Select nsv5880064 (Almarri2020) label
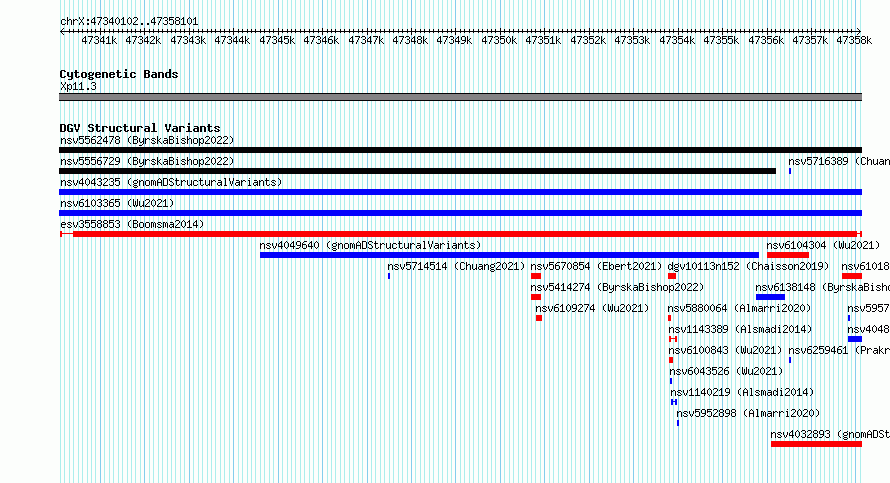890x483 pixels. [x=739, y=308]
